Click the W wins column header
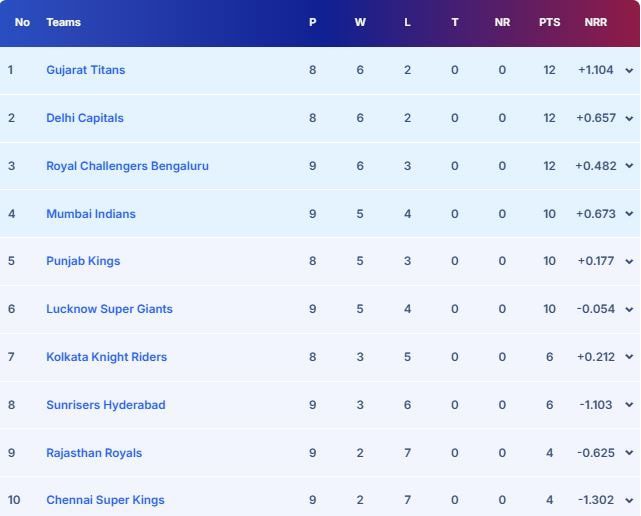Viewport: 641px width, 516px height. pos(360,22)
